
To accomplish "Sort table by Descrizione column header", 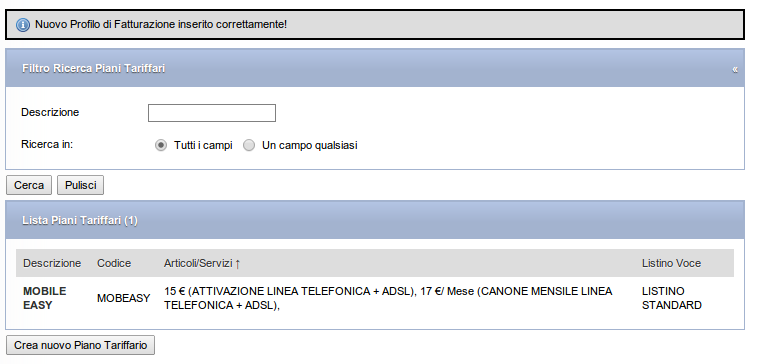I will 52,263.
